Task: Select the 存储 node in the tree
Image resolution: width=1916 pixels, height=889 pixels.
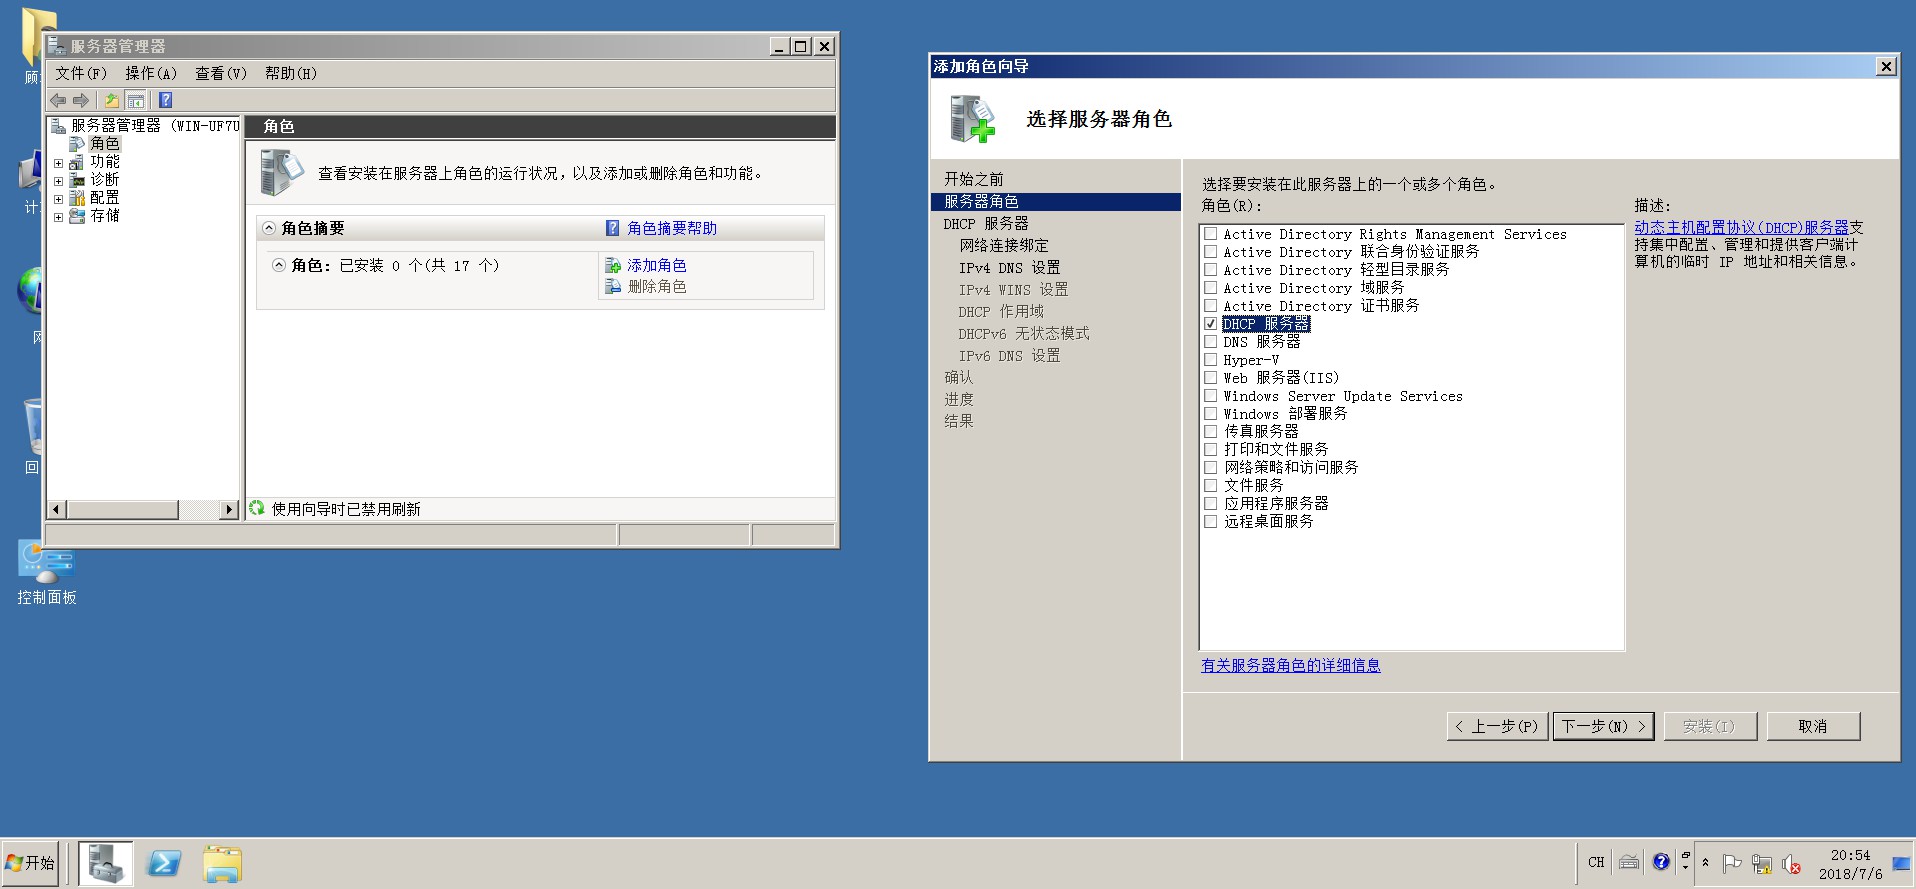Action: pos(105,216)
